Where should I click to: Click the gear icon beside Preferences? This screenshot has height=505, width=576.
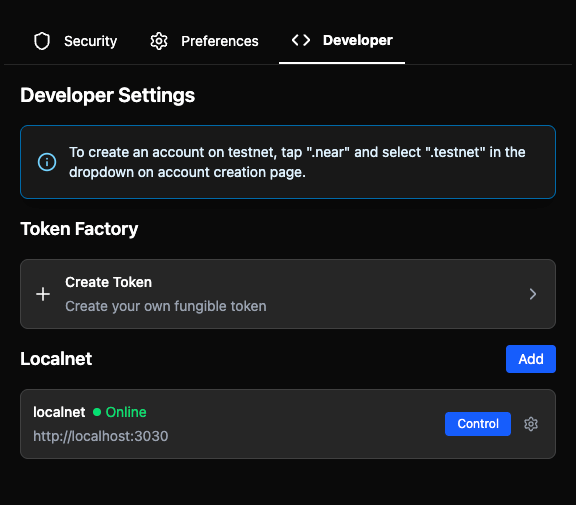click(x=159, y=41)
